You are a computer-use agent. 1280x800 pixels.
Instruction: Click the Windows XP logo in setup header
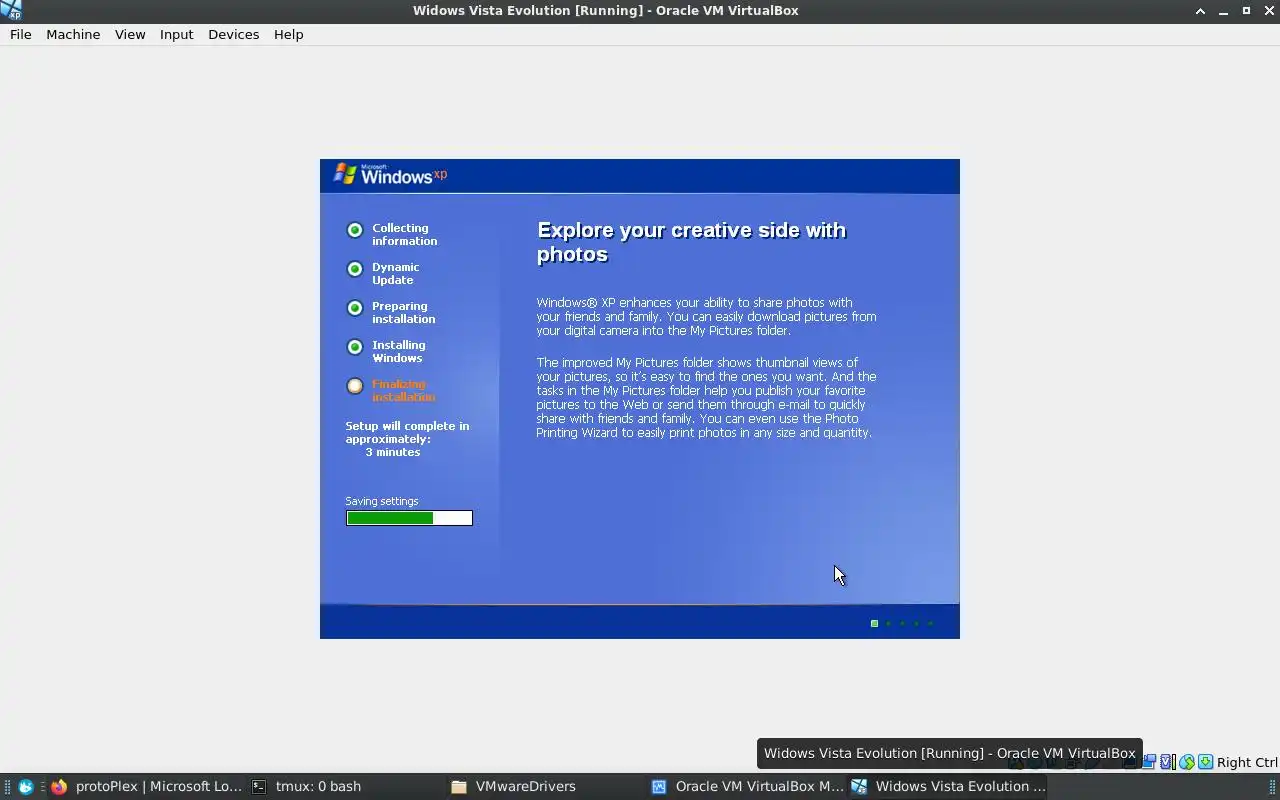click(x=390, y=175)
